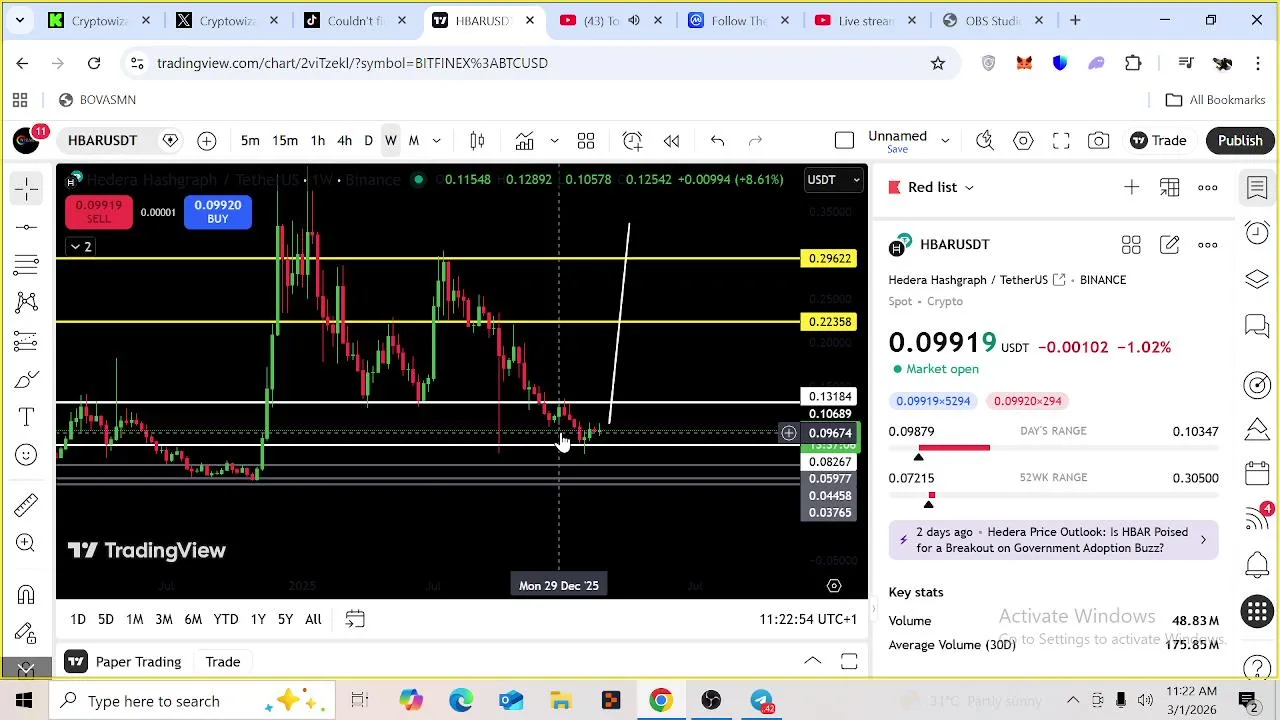
Task: Click the 0.29622 yellow price label
Action: (x=829, y=259)
